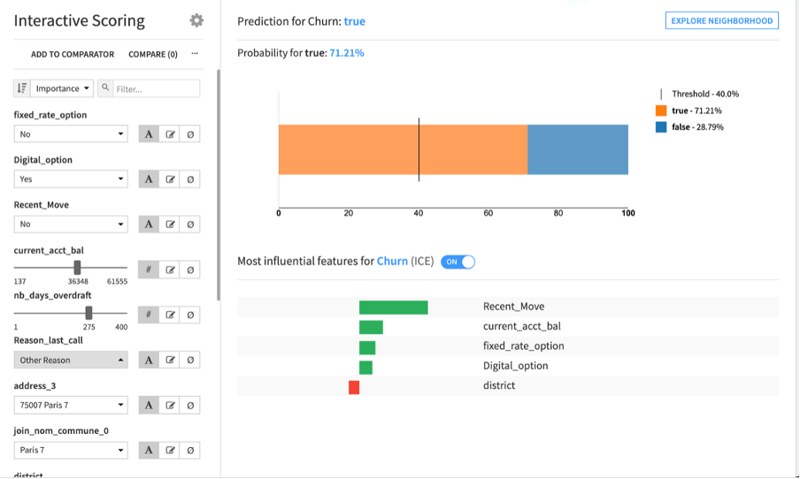The image size is (800, 479).
Task: Click the text type icon for Recent_Move
Action: (x=148, y=224)
